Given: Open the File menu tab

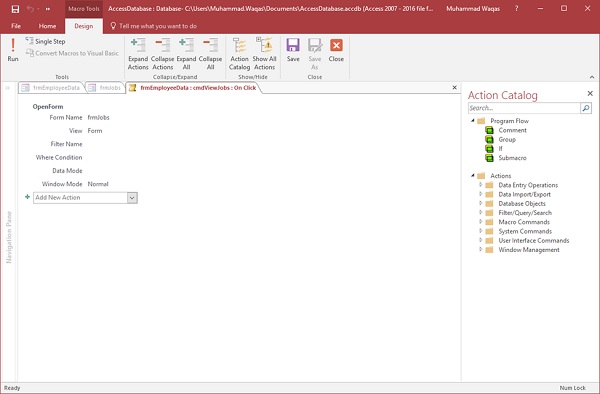Looking at the screenshot, I should [16, 26].
